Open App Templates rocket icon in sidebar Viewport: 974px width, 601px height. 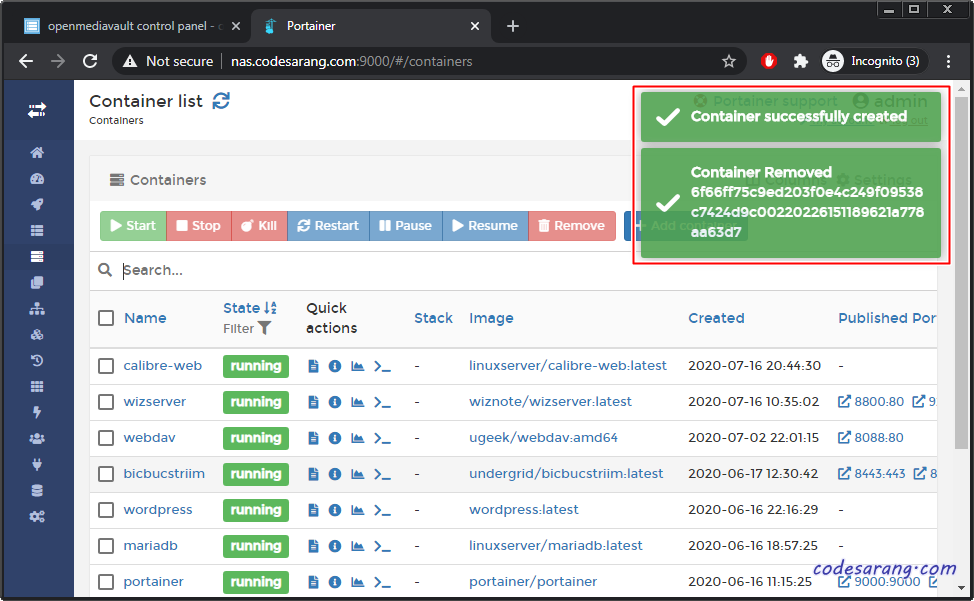[x=37, y=205]
